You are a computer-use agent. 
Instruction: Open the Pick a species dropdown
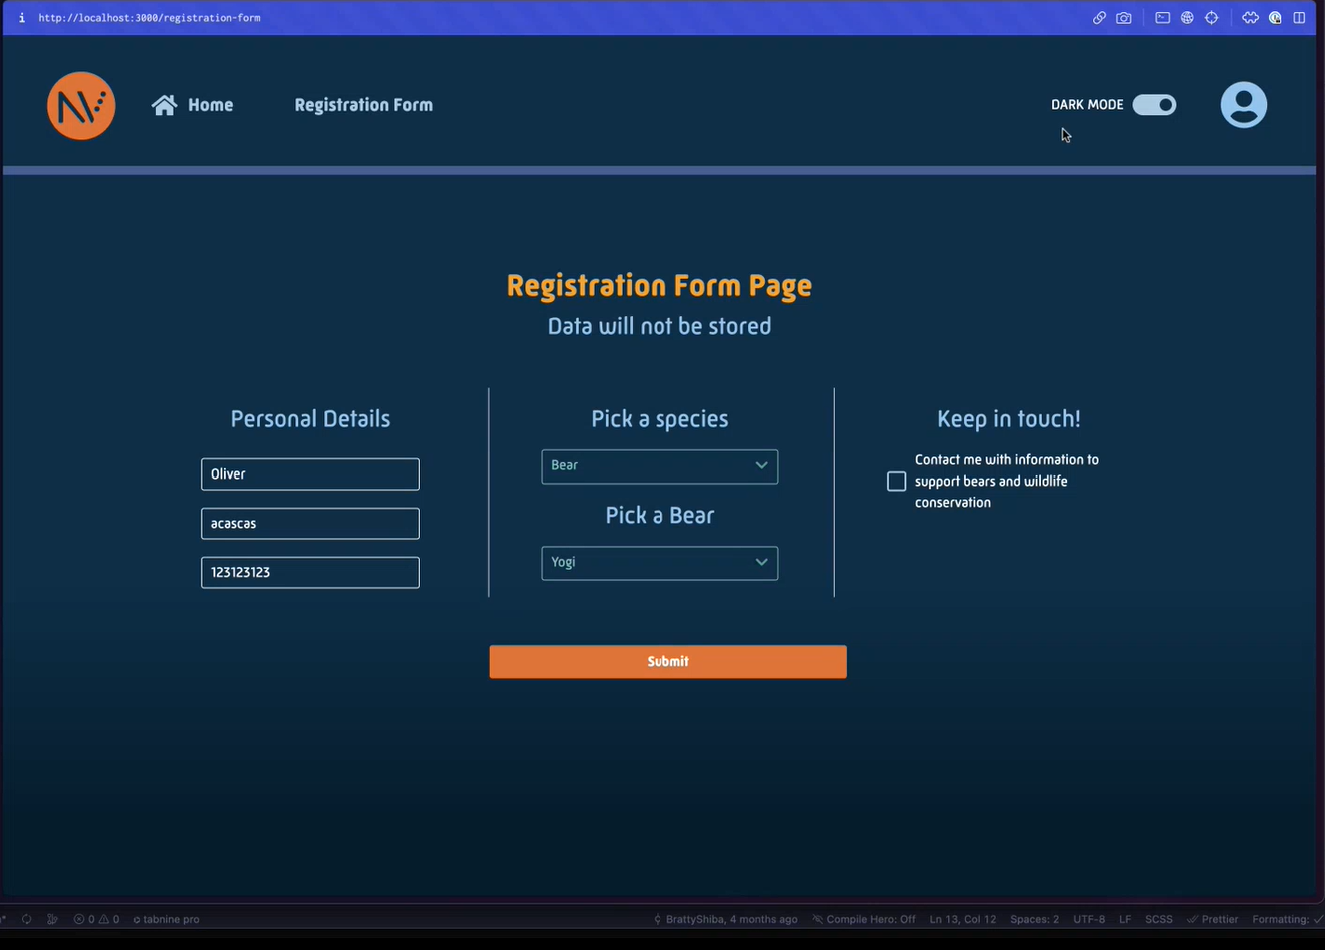point(659,466)
